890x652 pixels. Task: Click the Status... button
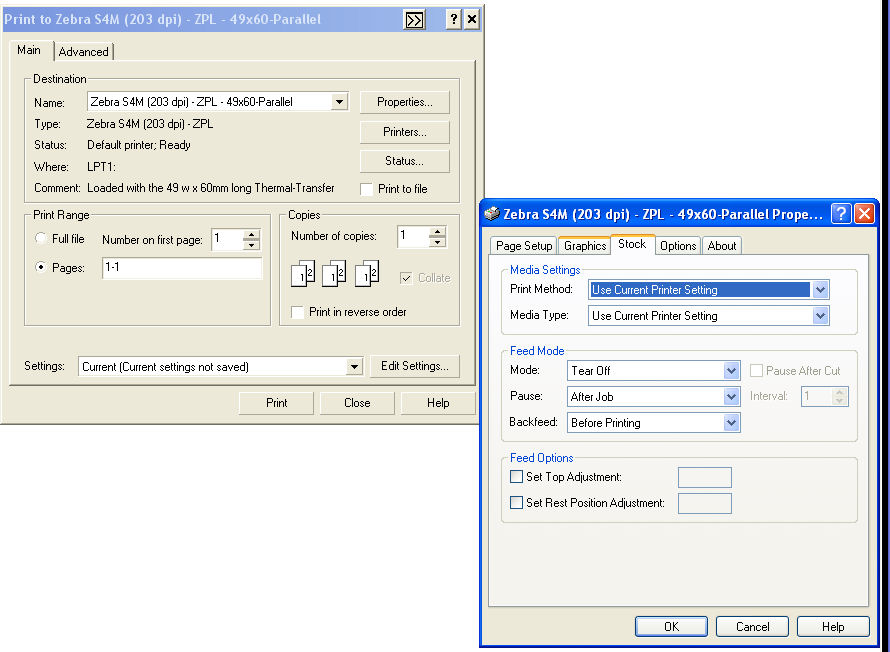(x=405, y=161)
